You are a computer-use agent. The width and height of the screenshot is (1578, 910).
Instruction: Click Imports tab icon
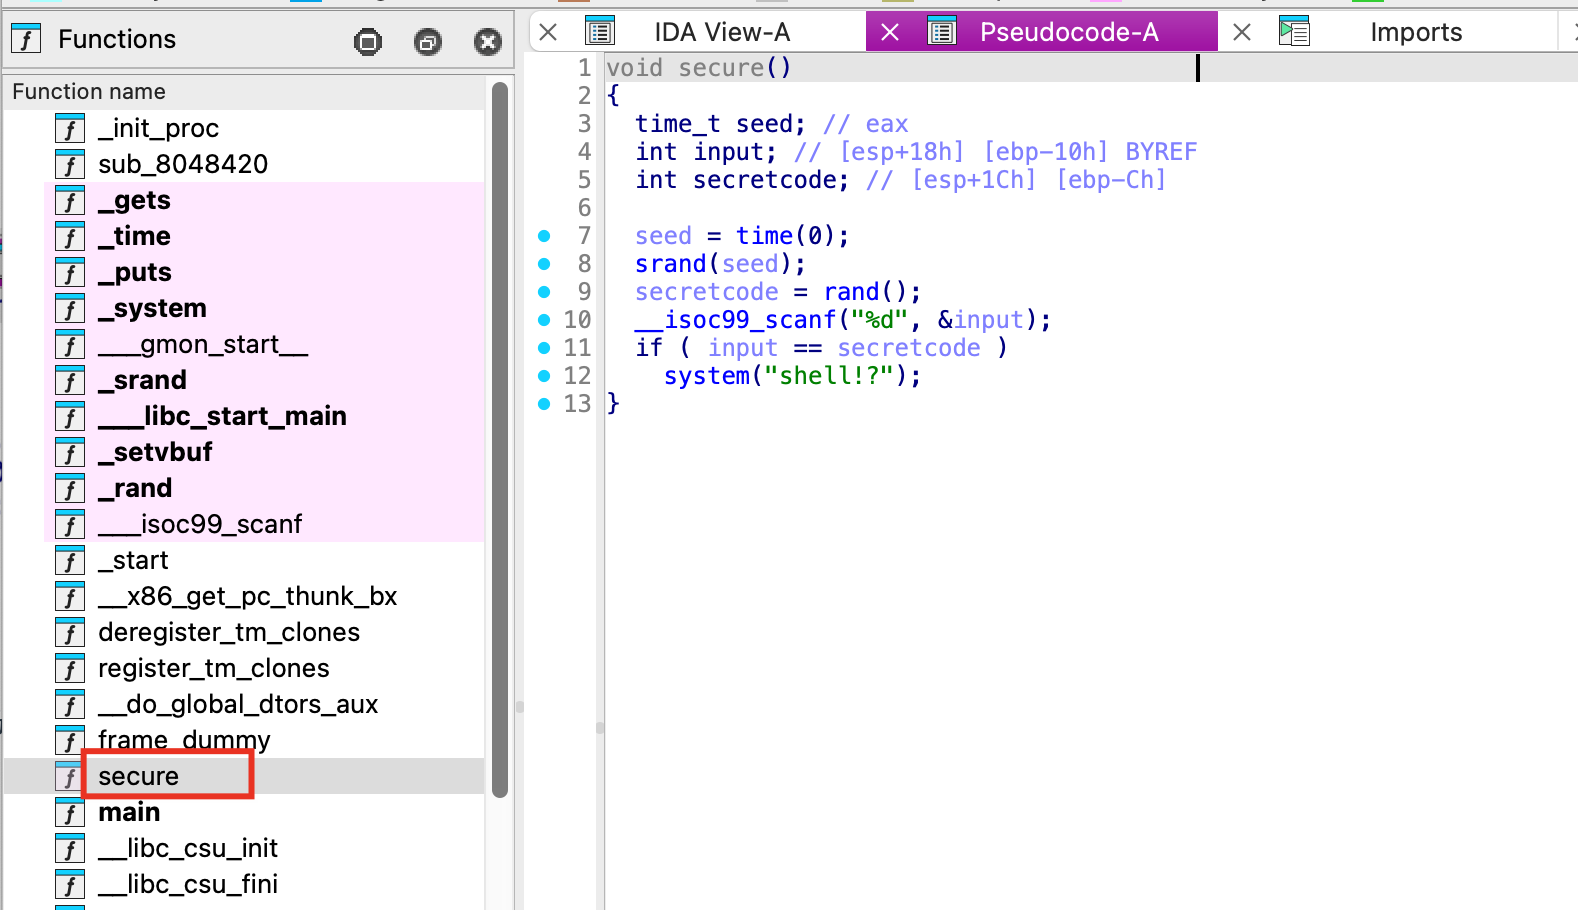[1294, 32]
